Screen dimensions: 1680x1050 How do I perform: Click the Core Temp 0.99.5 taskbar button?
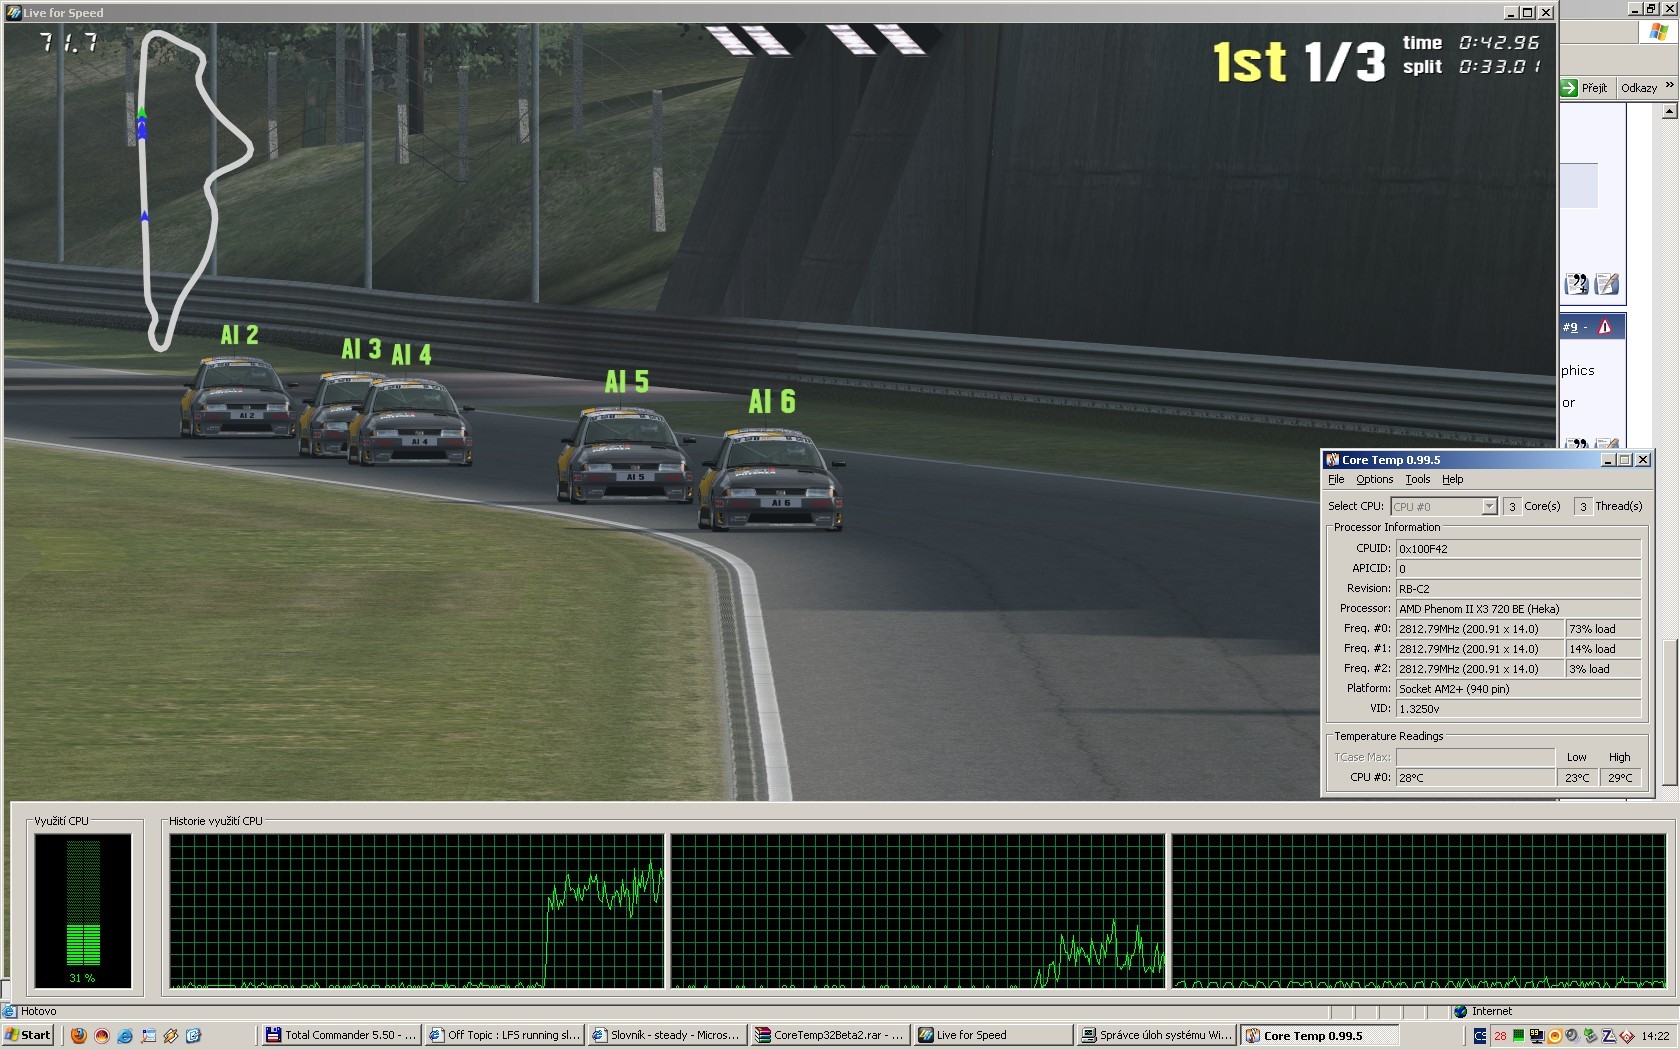1319,1036
